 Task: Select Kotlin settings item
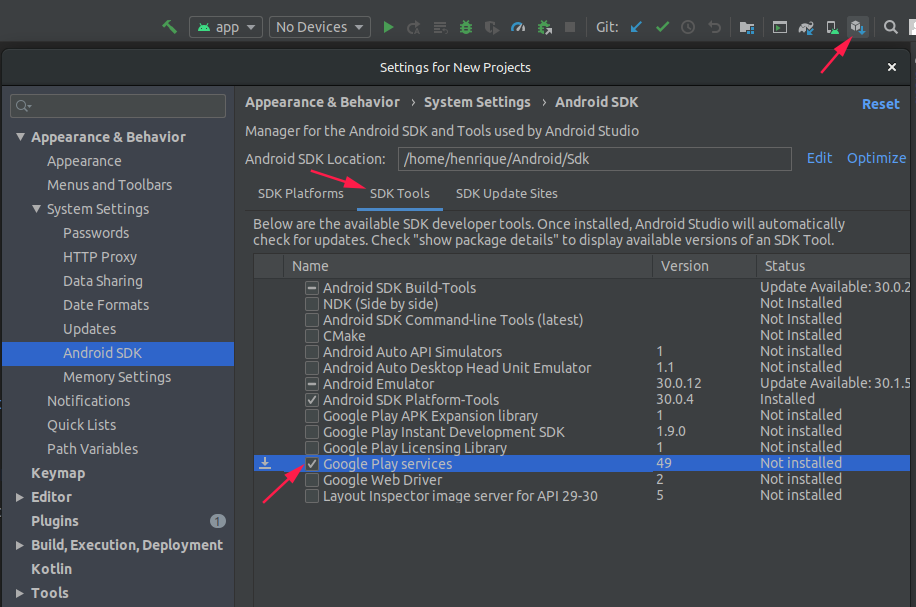tap(51, 569)
